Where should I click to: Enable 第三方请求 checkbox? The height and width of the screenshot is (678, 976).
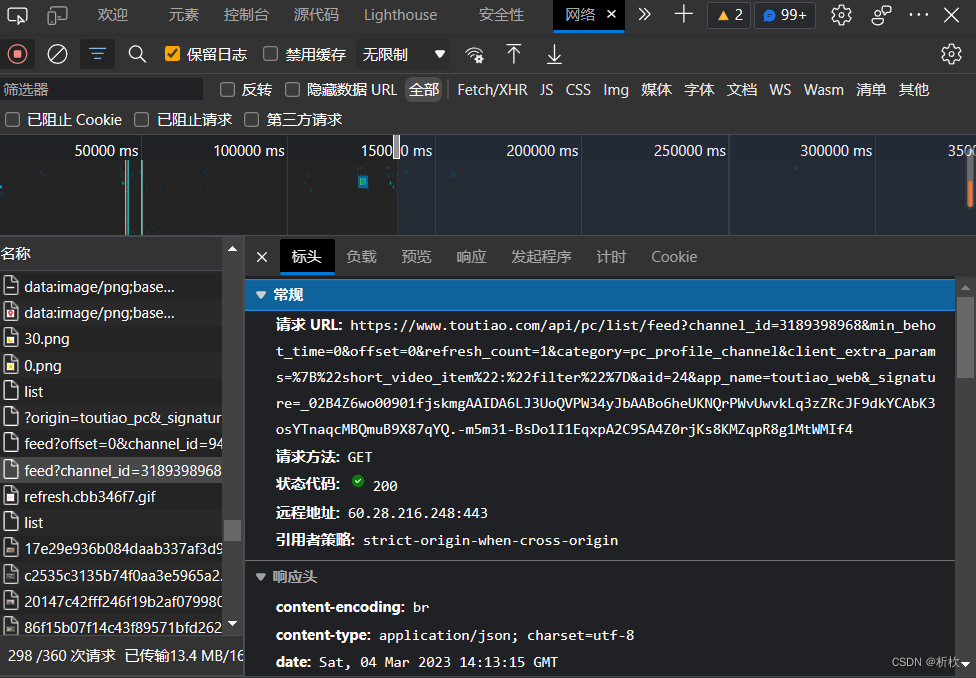(251, 120)
